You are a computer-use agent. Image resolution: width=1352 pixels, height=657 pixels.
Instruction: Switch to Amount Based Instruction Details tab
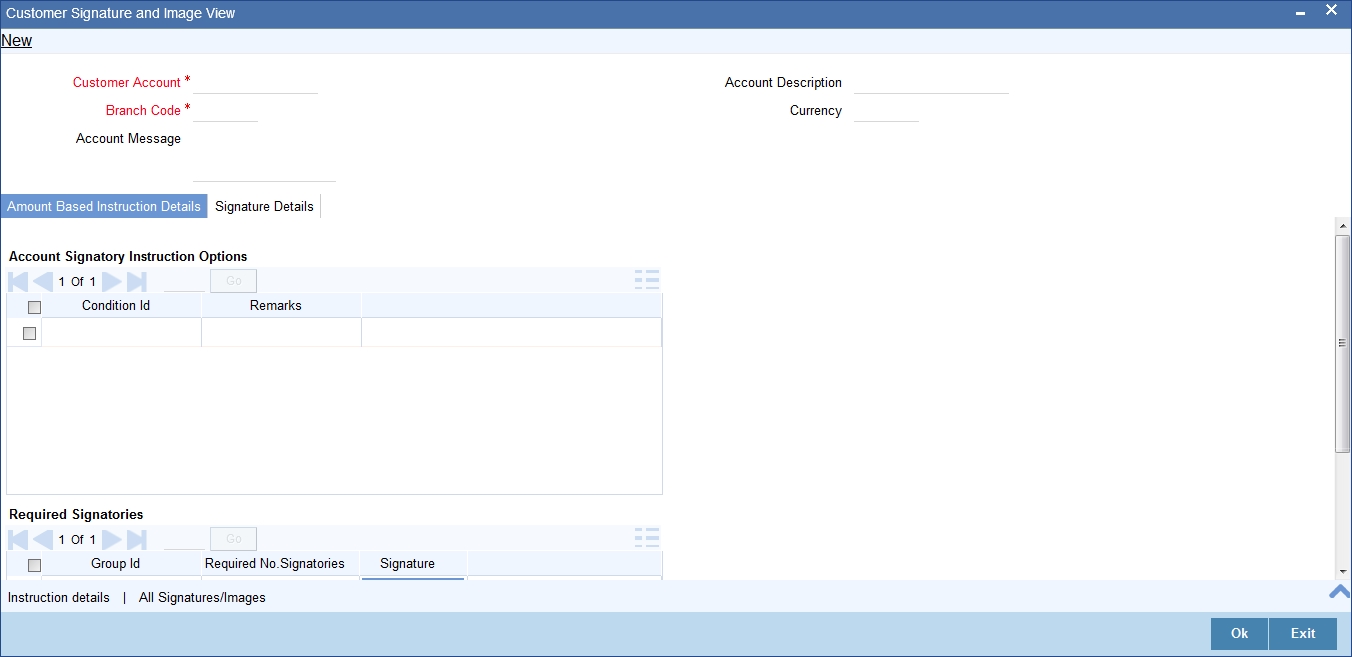(104, 206)
